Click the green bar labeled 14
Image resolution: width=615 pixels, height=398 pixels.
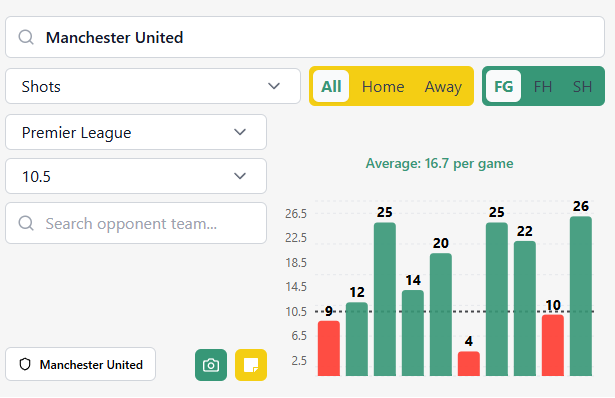point(413,333)
